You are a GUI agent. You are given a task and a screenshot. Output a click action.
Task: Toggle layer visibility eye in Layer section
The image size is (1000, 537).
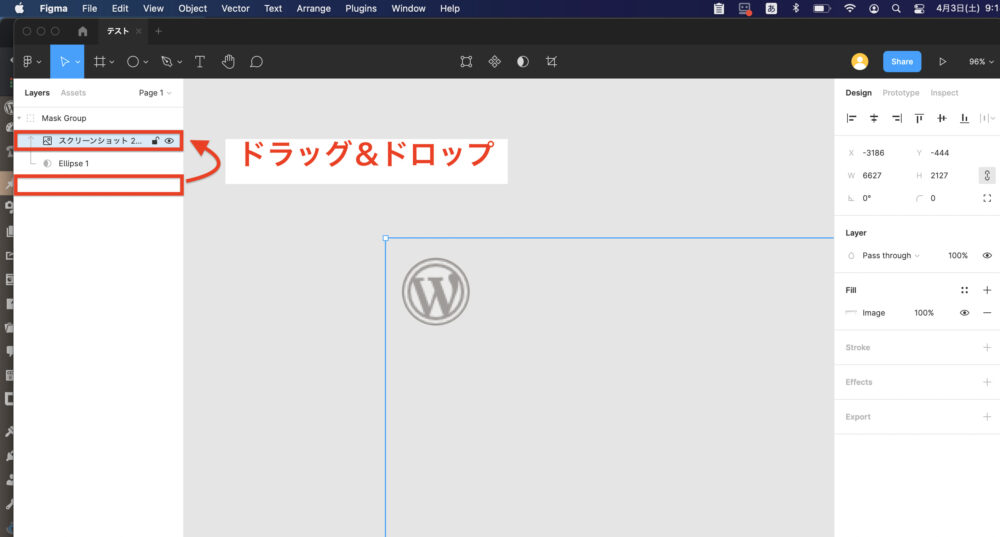point(987,256)
